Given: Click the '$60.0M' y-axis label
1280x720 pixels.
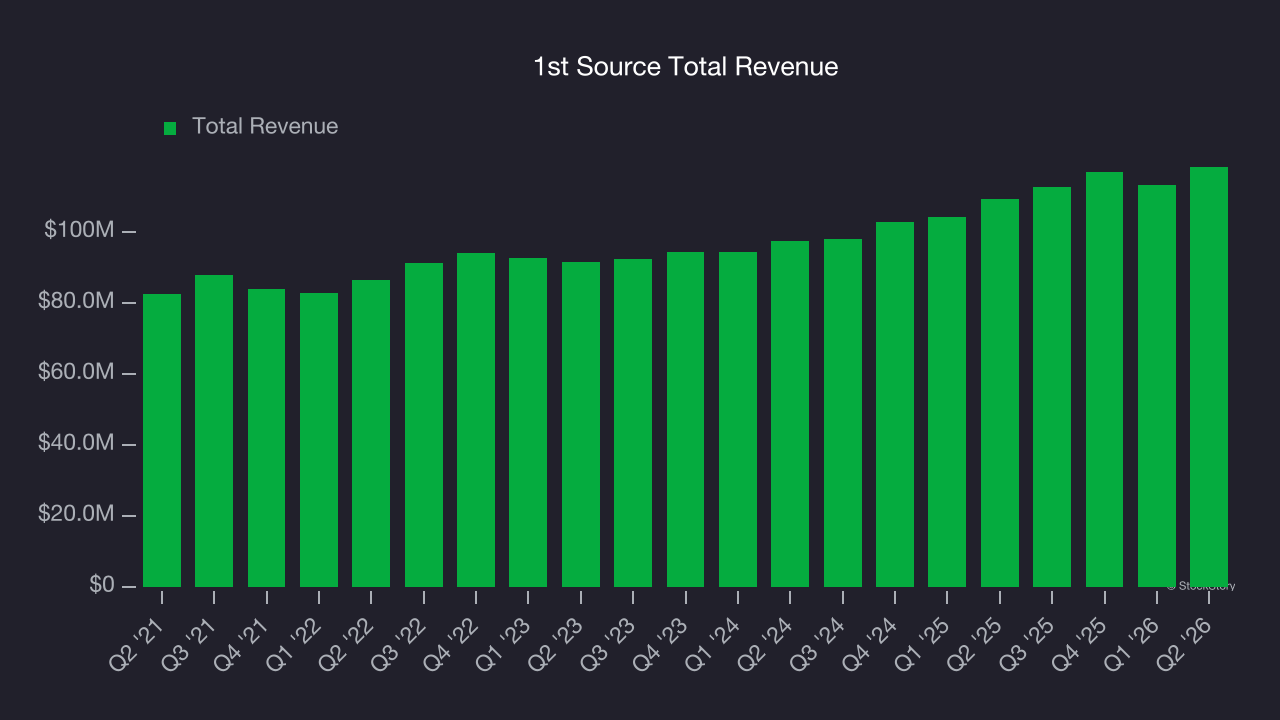Looking at the screenshot, I should click(76, 373).
